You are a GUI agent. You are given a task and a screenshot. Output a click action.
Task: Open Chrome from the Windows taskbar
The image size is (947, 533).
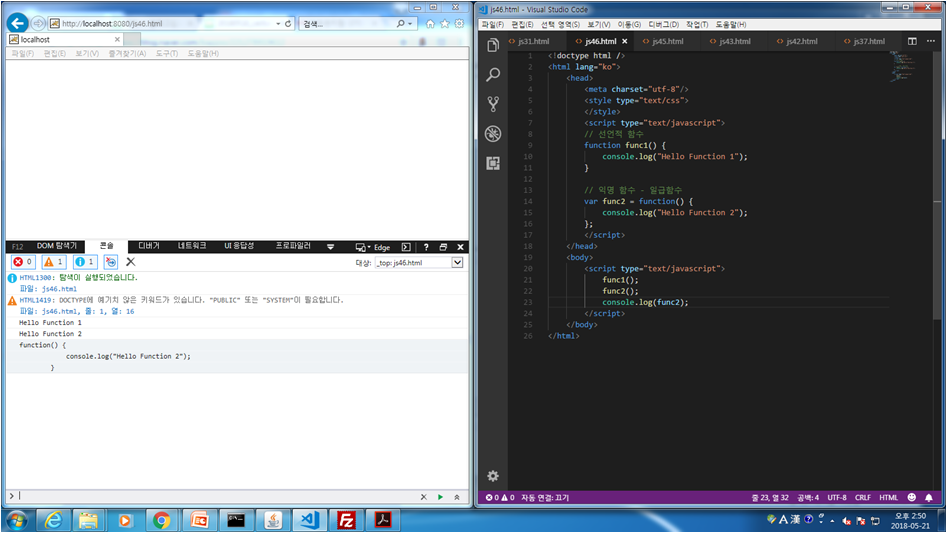pos(161,520)
